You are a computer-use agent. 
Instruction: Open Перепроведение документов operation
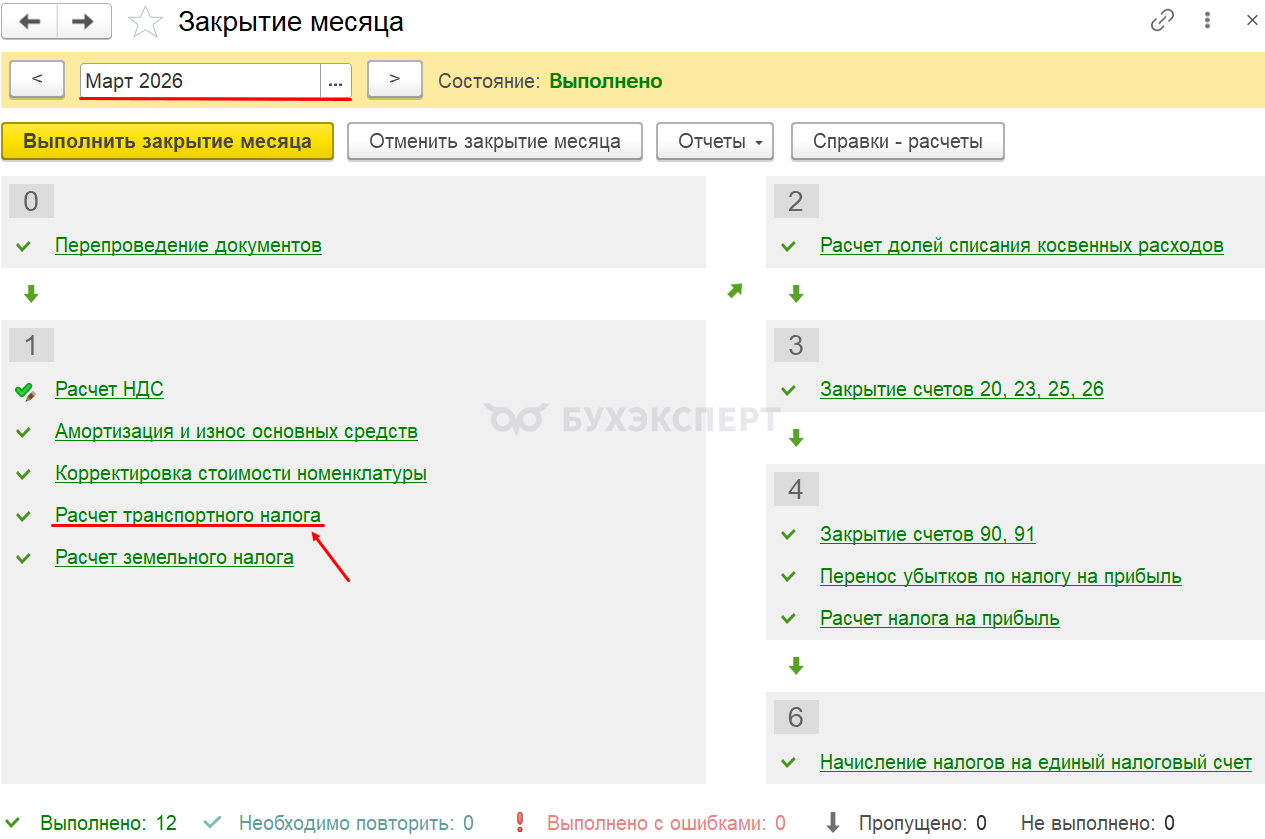(x=188, y=245)
